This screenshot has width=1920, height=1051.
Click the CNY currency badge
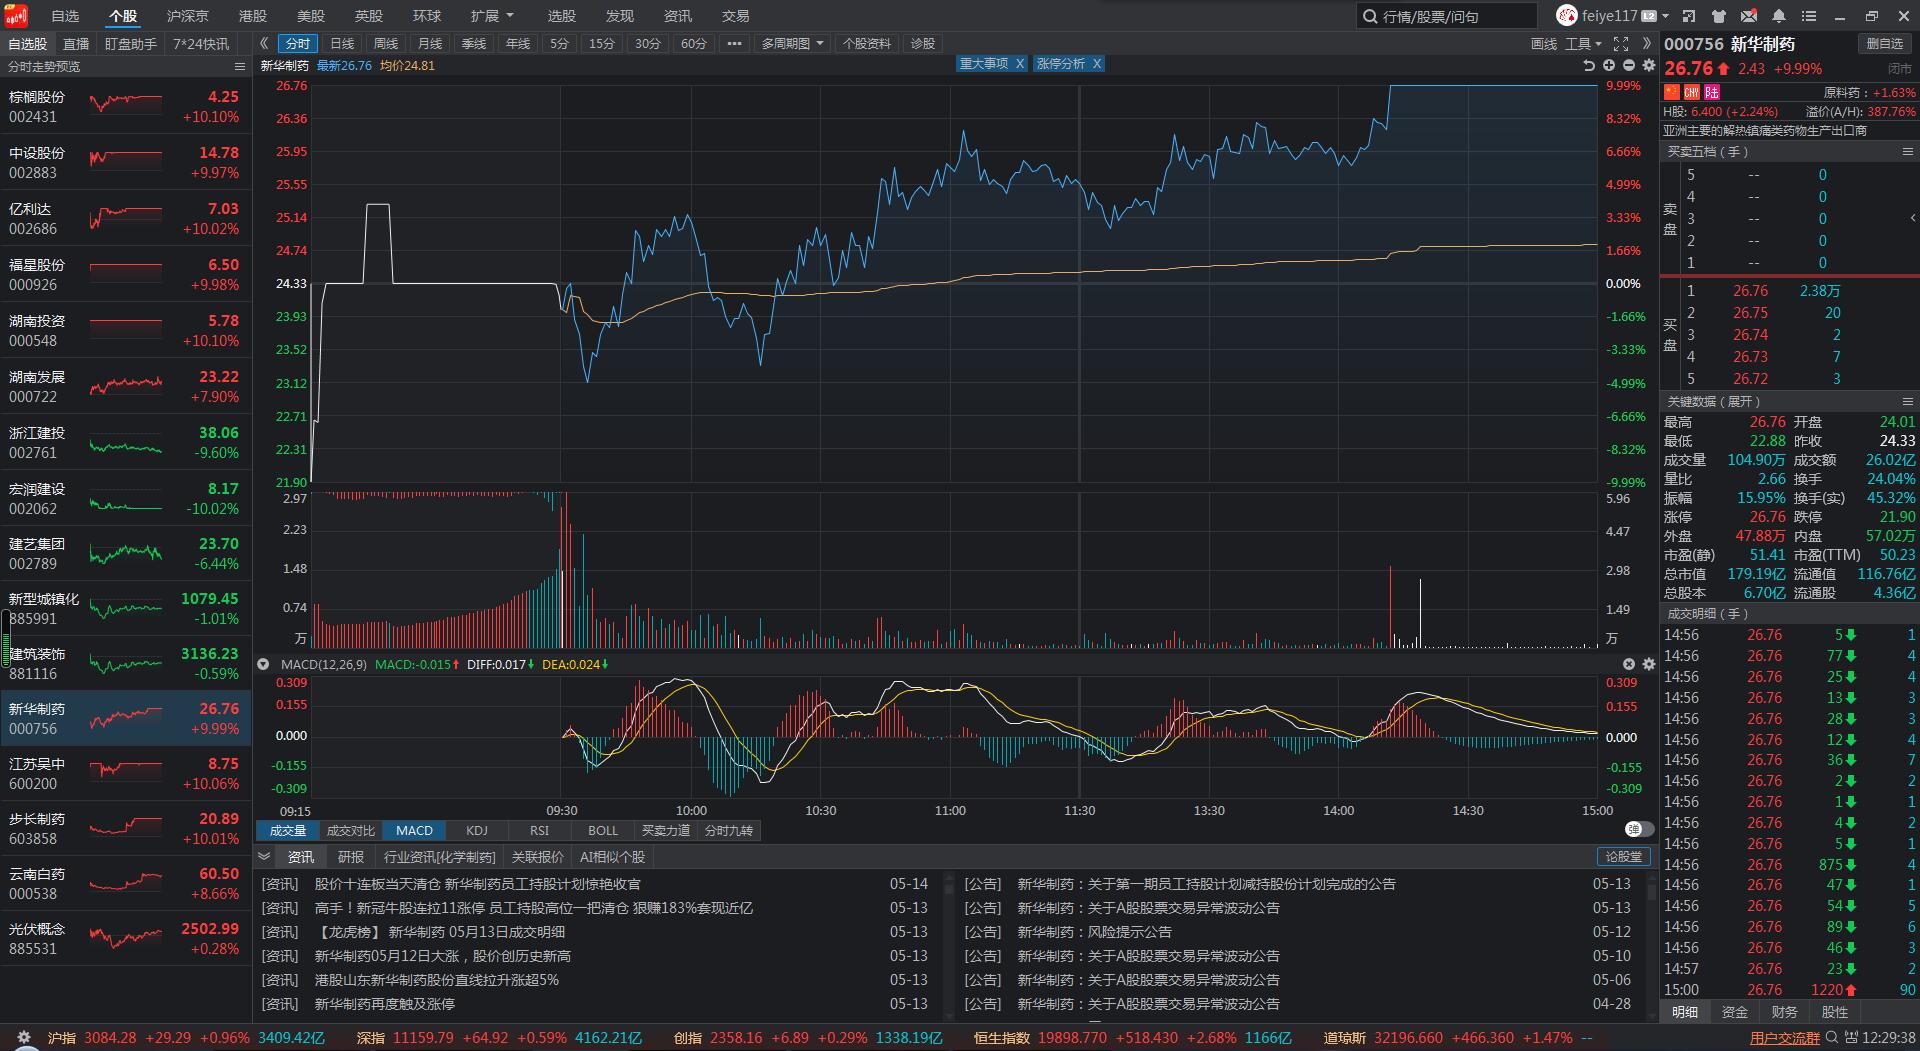(1692, 92)
